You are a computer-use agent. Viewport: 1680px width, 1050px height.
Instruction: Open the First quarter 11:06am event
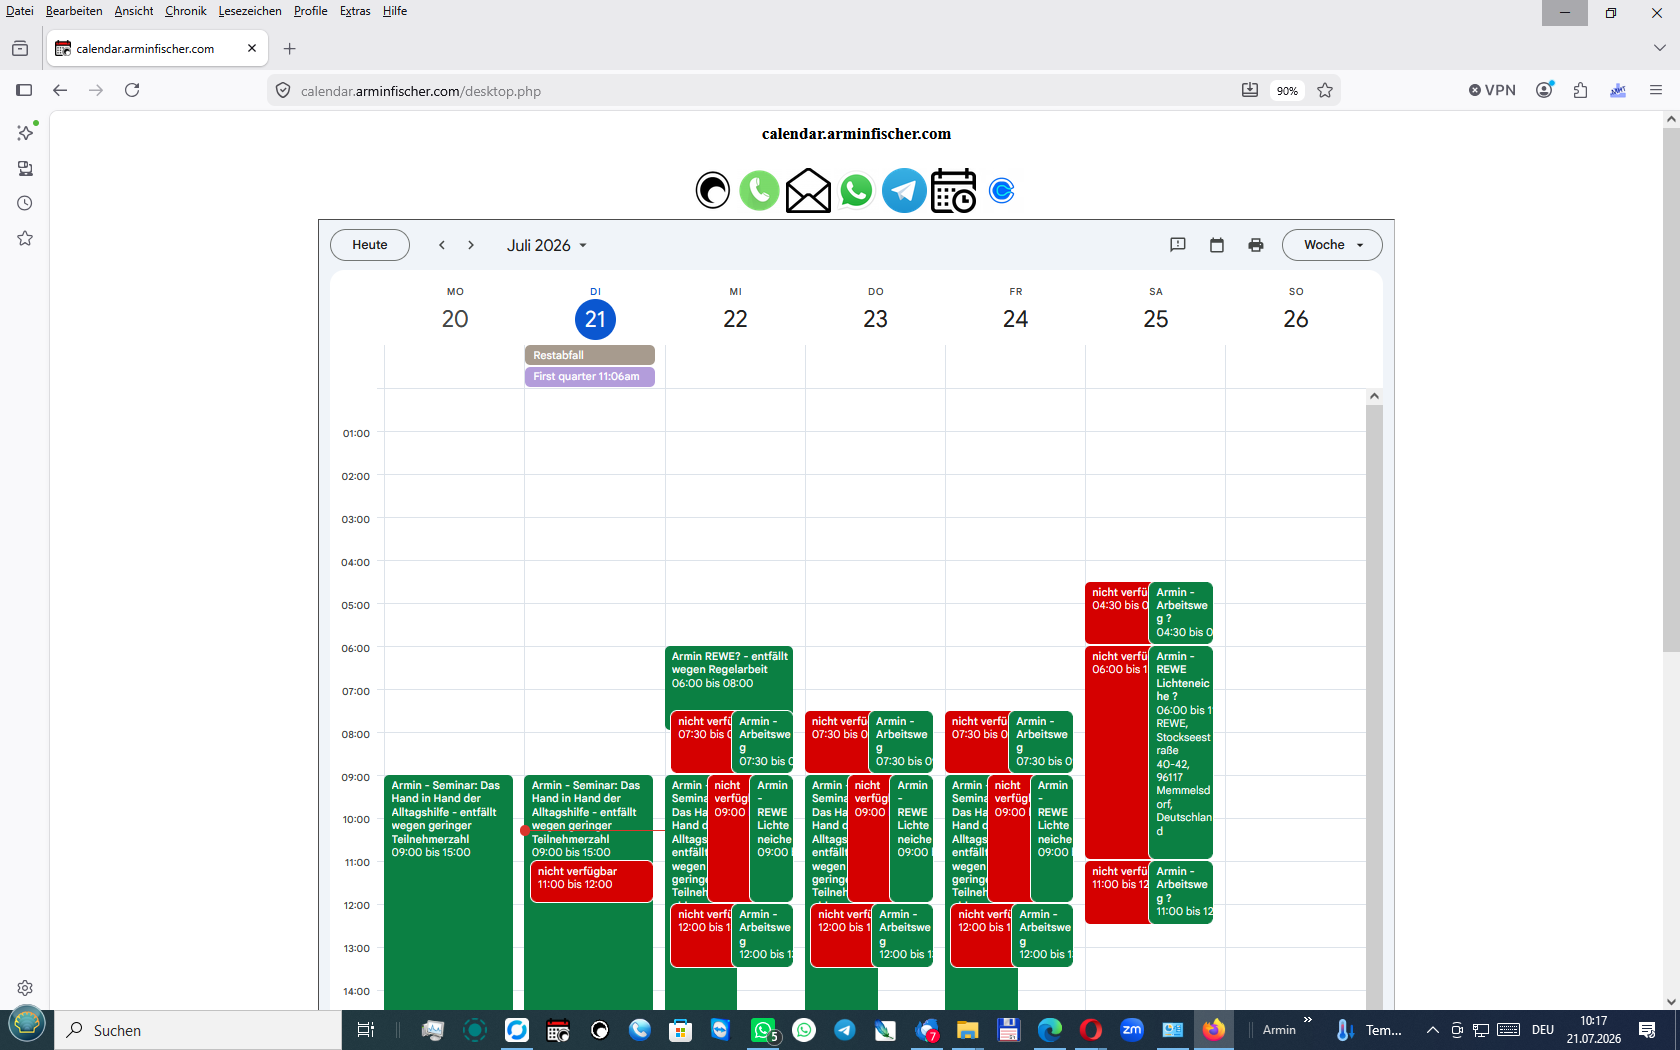coord(590,377)
